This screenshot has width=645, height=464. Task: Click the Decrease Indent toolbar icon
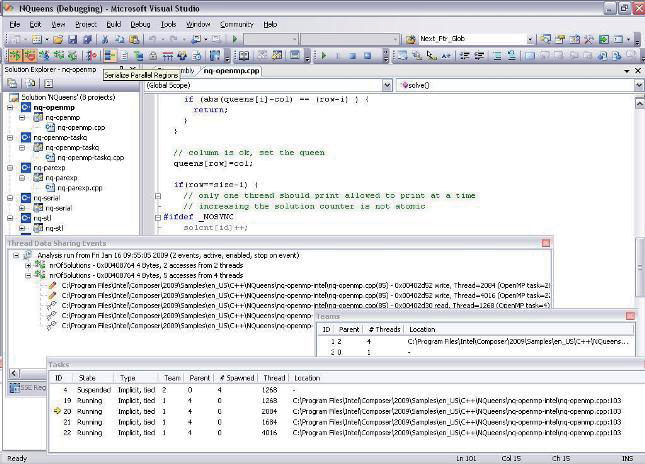[465, 56]
